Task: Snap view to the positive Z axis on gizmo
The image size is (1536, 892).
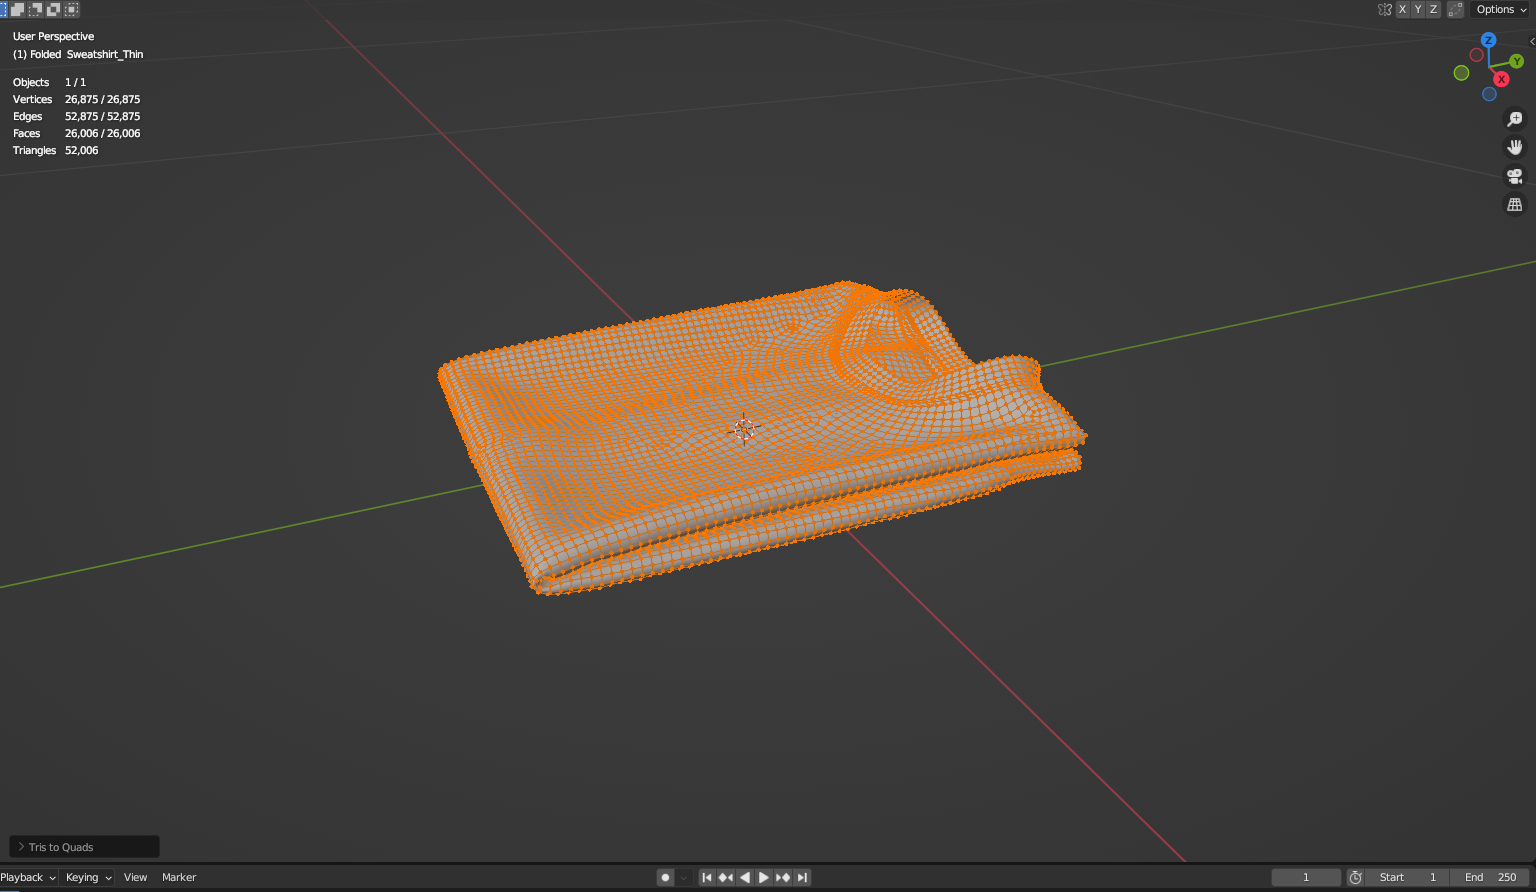Action: (x=1488, y=40)
